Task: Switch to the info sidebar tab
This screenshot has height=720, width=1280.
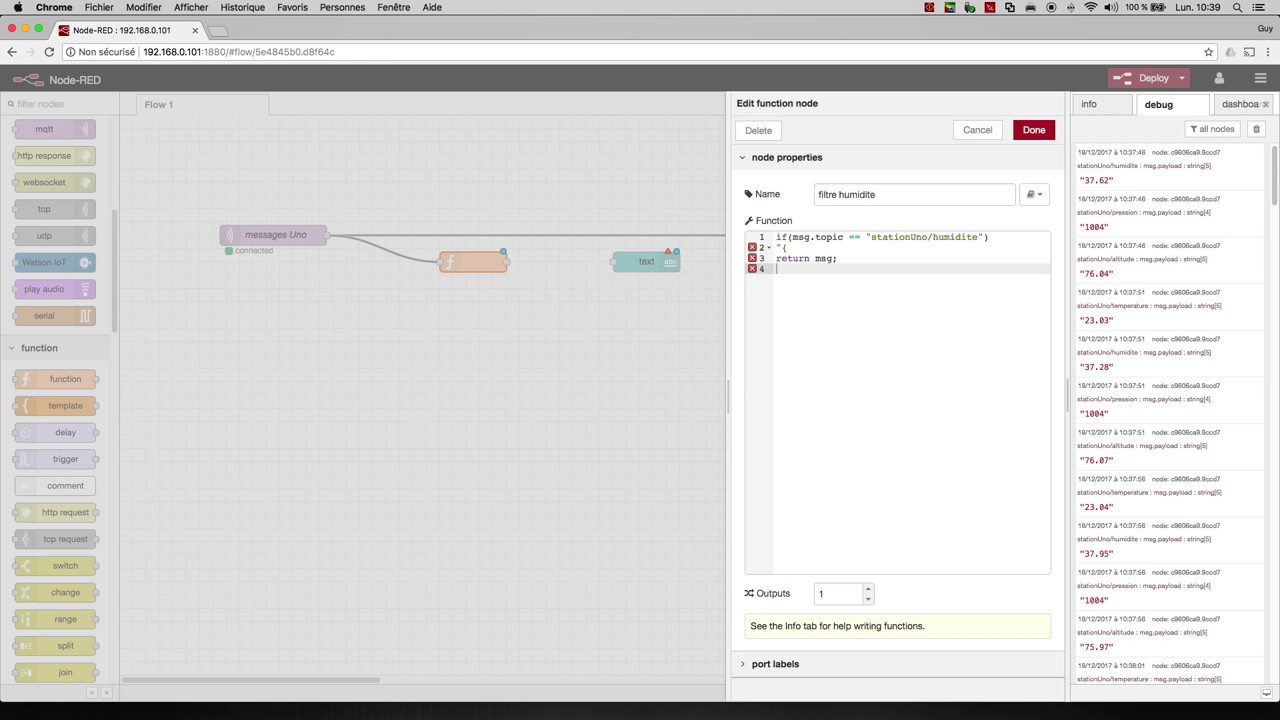Action: coord(1102,104)
